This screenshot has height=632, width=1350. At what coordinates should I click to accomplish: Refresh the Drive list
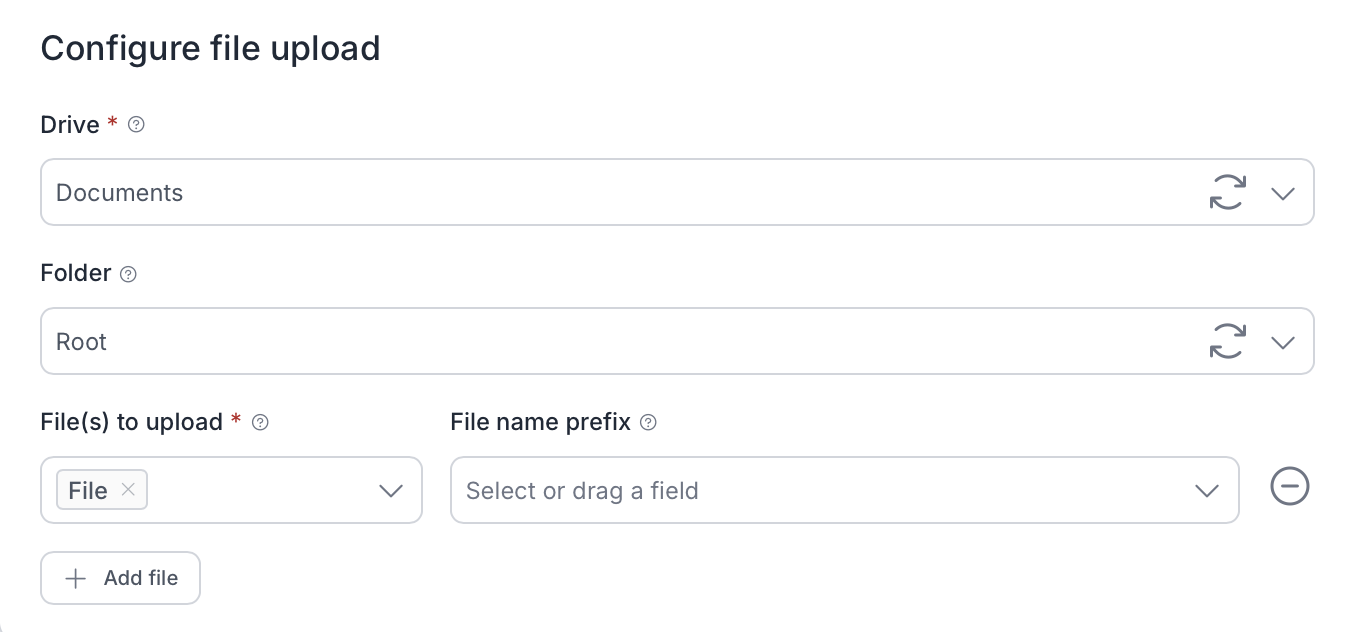pos(1228,192)
